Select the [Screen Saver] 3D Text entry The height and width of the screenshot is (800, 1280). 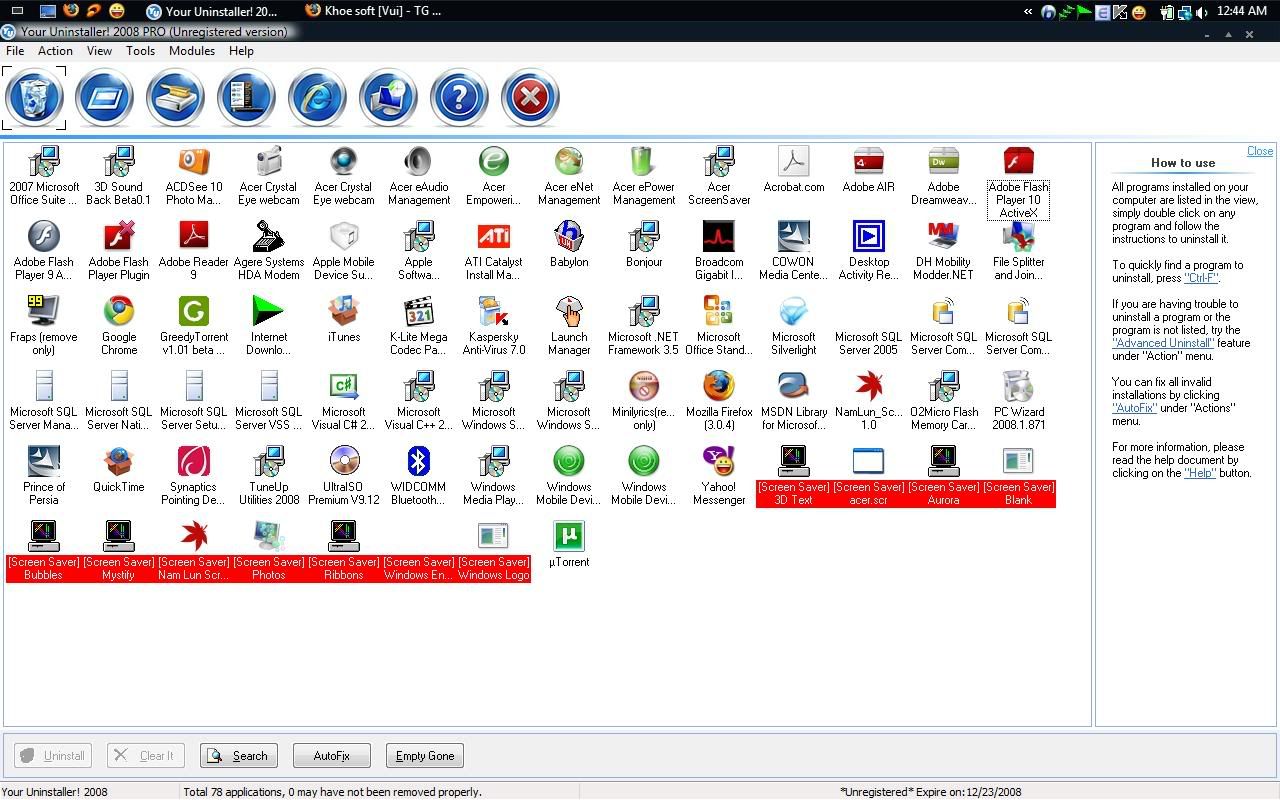[x=794, y=476]
